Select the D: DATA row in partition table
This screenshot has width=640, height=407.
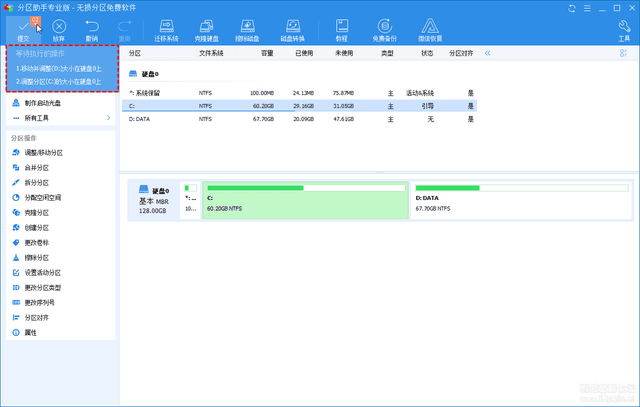[300, 118]
